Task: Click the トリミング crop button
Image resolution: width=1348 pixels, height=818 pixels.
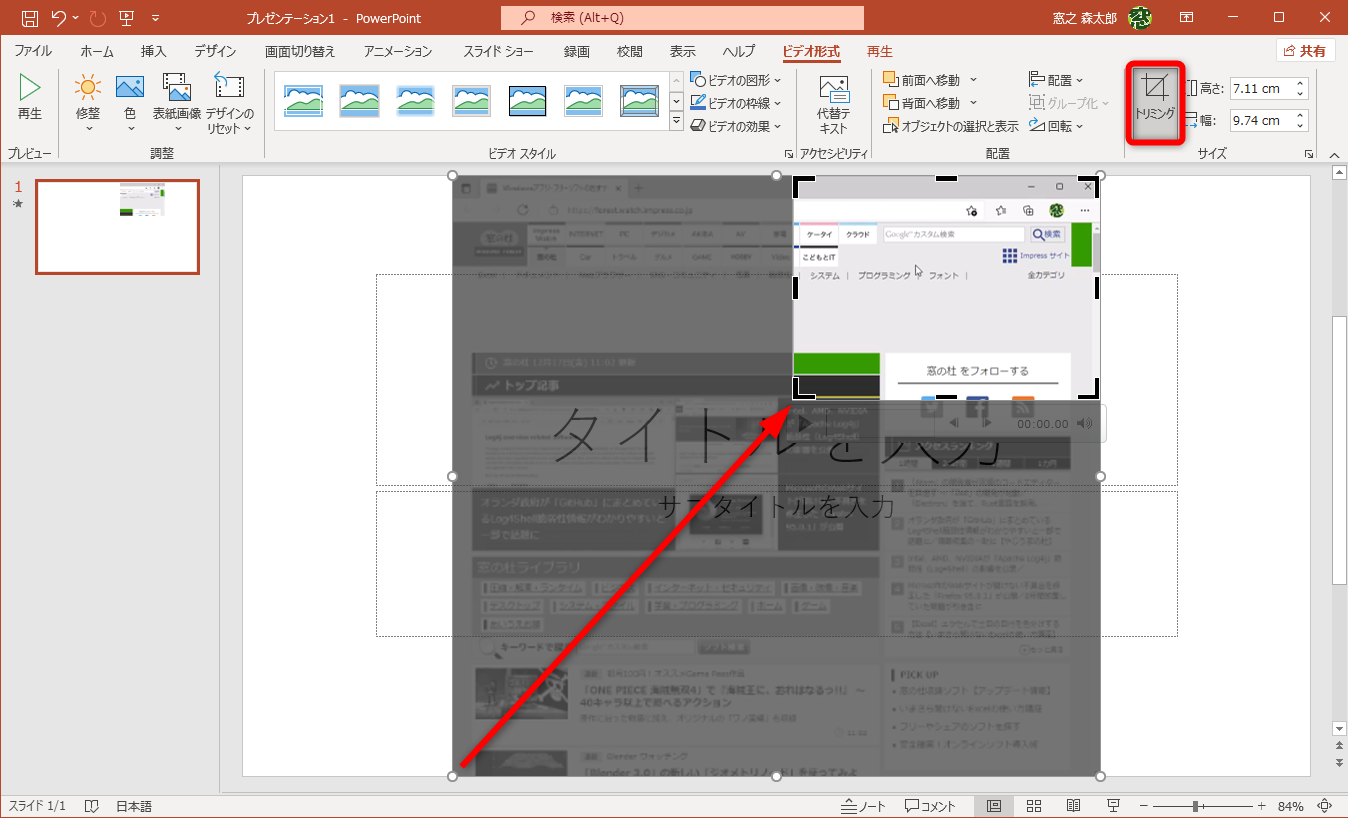Action: tap(1155, 103)
